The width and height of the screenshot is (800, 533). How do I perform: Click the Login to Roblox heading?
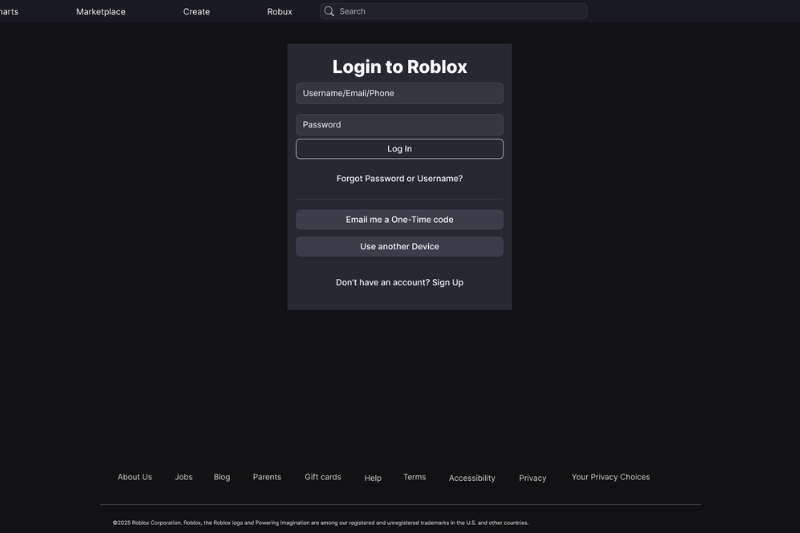click(399, 67)
